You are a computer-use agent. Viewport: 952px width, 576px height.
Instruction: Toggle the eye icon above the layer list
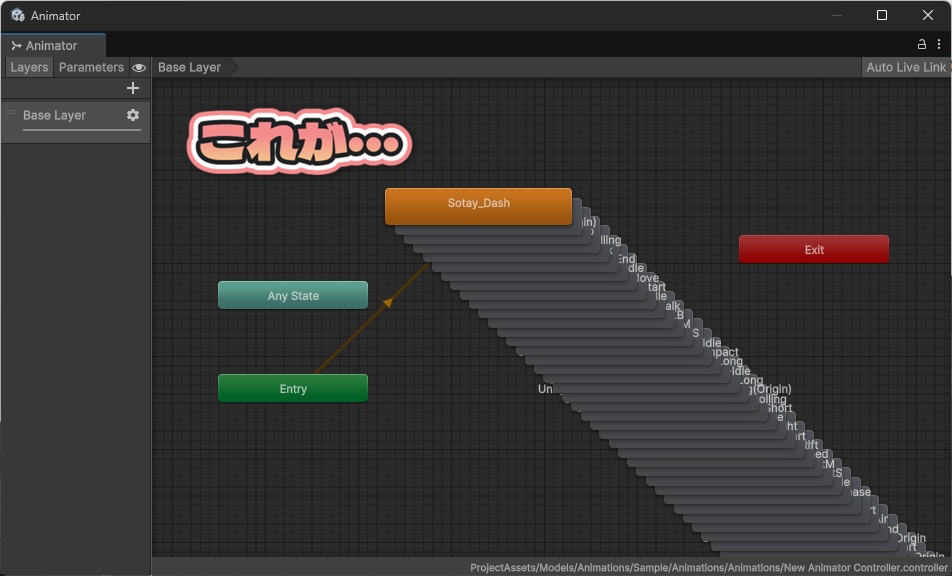click(139, 67)
